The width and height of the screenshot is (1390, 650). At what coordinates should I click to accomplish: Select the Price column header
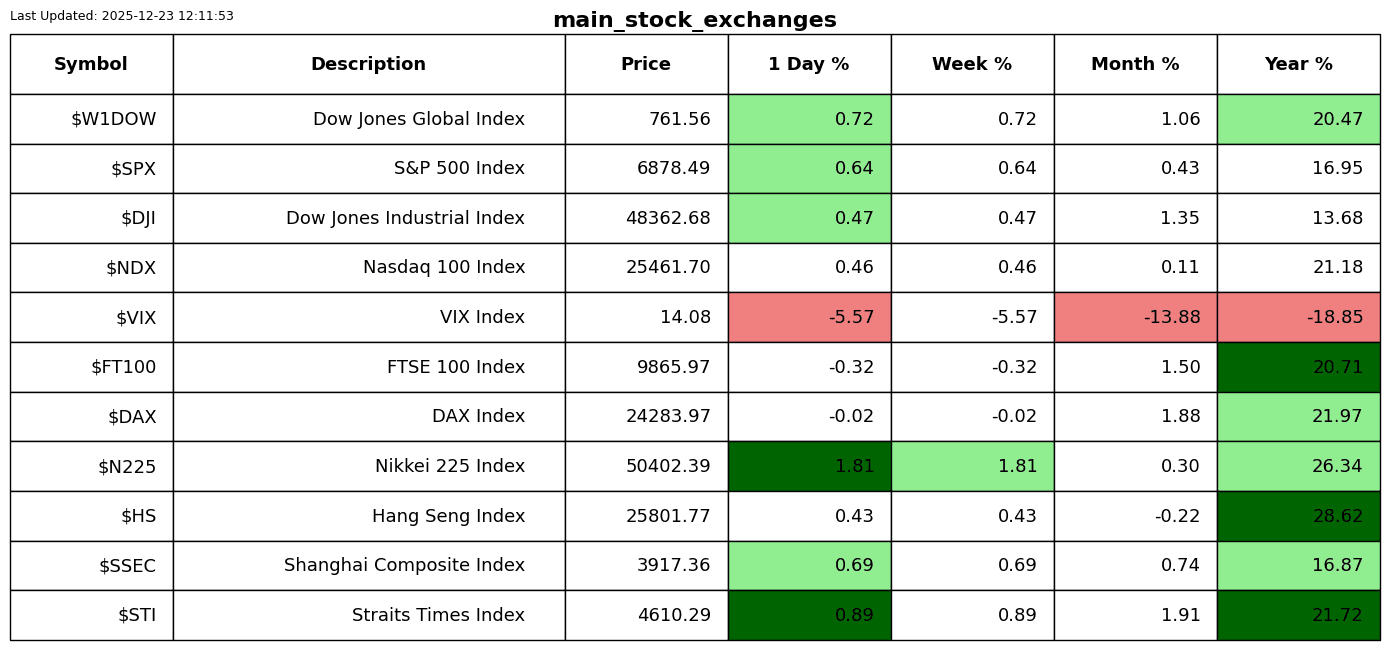click(x=646, y=64)
